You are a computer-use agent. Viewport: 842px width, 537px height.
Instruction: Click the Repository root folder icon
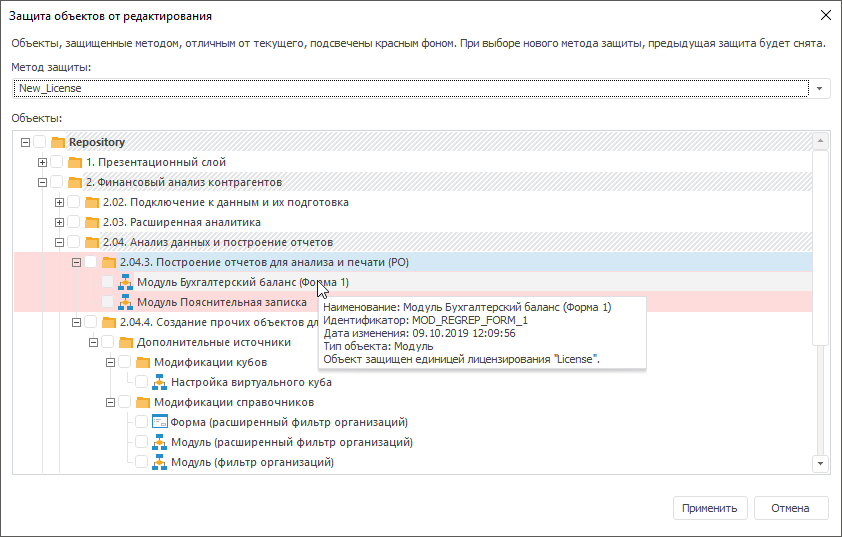58,142
